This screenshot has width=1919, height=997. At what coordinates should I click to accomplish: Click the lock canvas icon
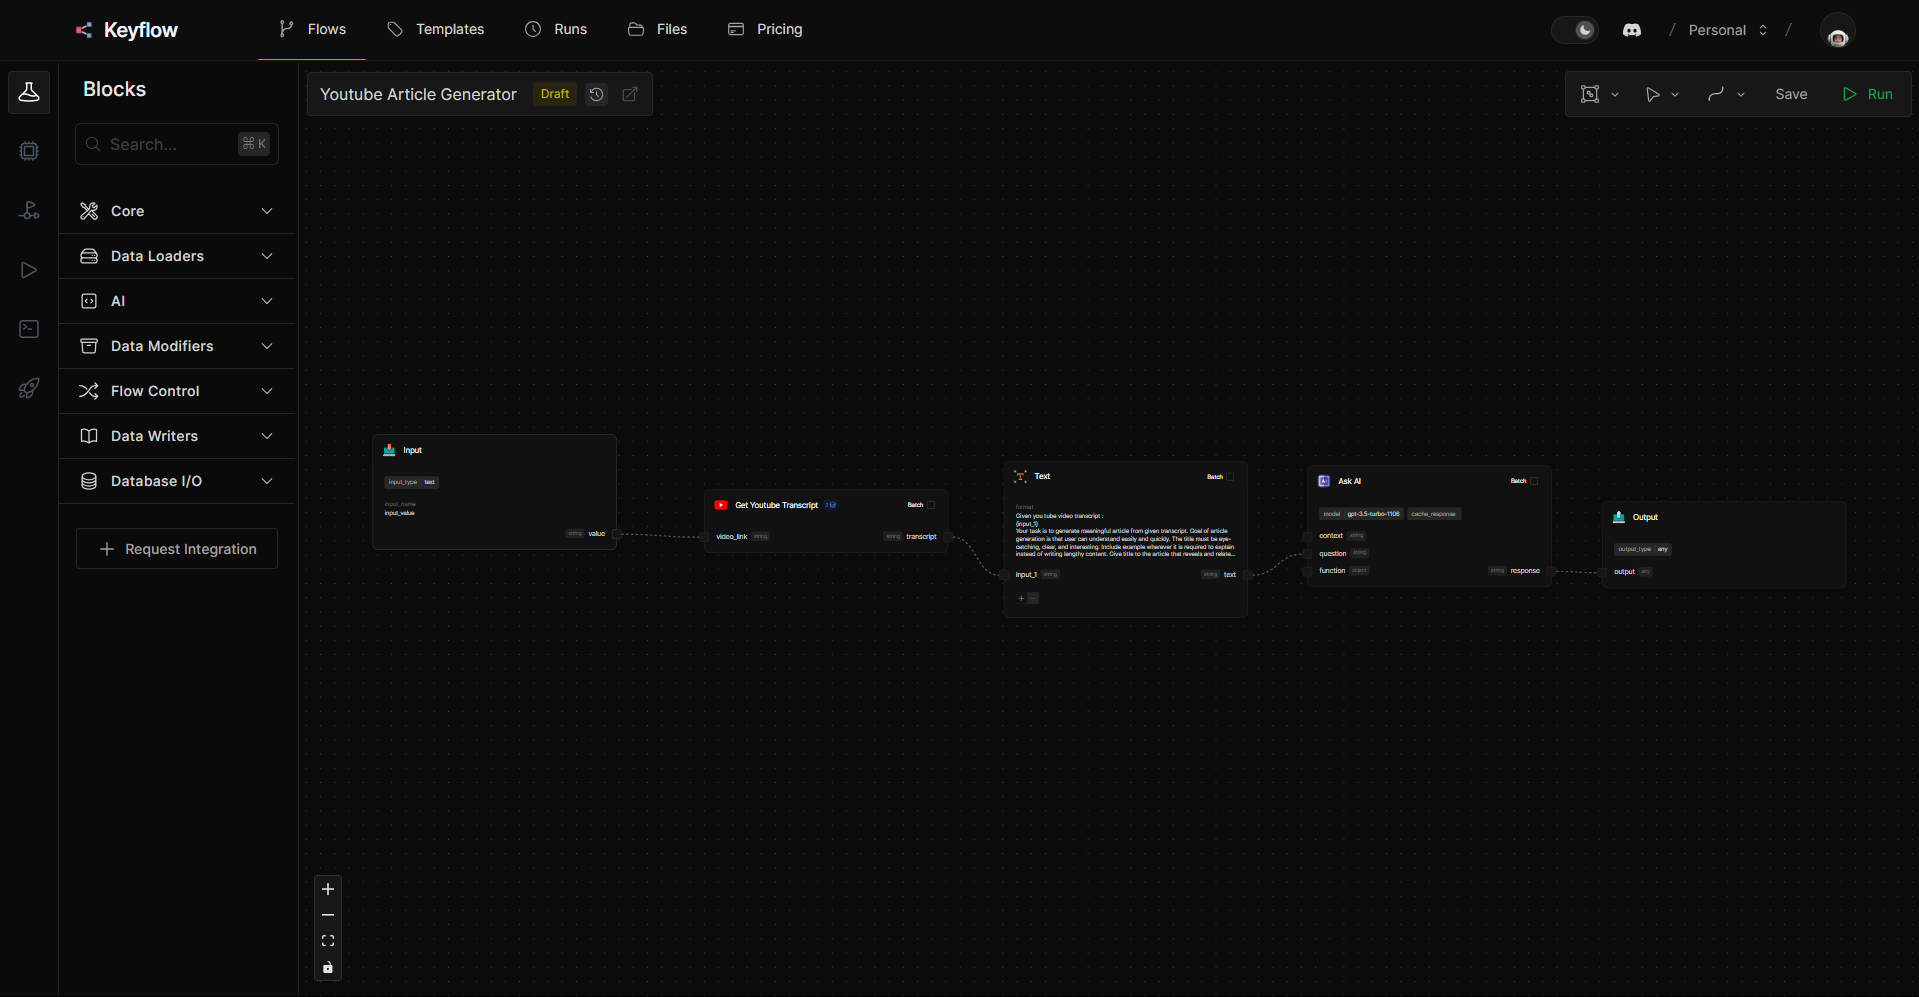(x=328, y=967)
